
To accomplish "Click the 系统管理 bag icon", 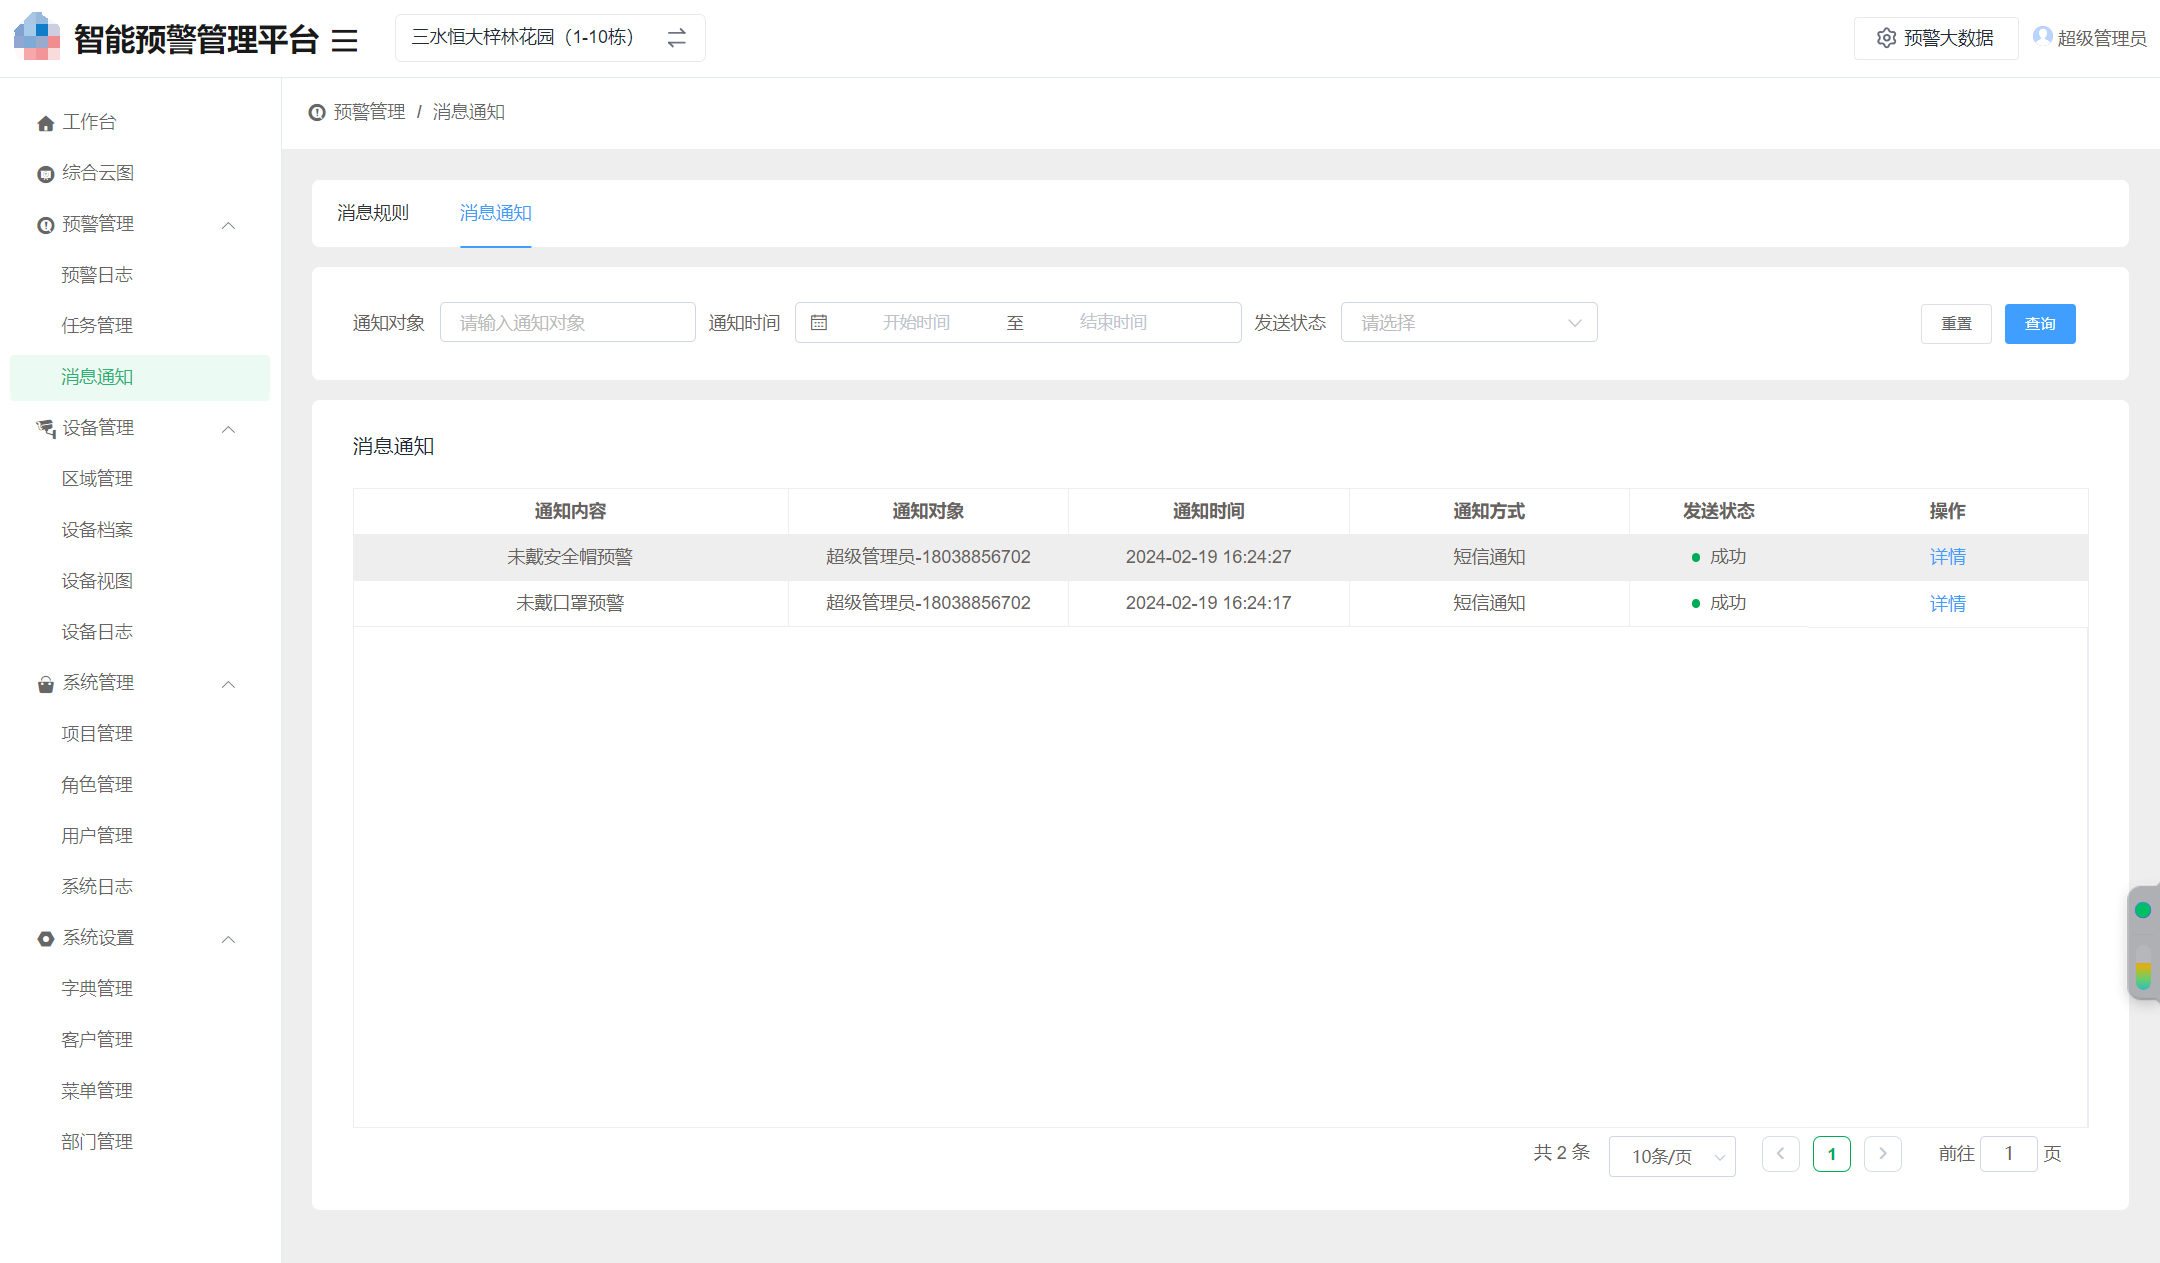I will [46, 684].
